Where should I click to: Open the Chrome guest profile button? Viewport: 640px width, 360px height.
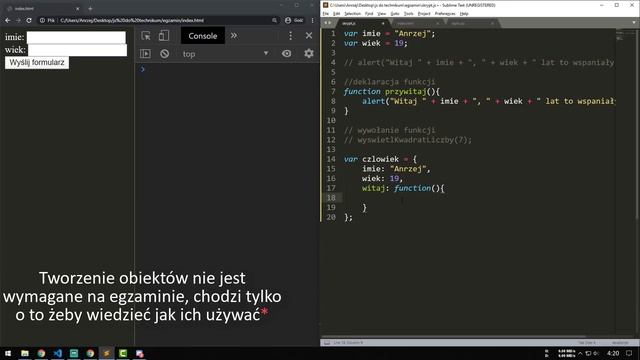(294, 20)
